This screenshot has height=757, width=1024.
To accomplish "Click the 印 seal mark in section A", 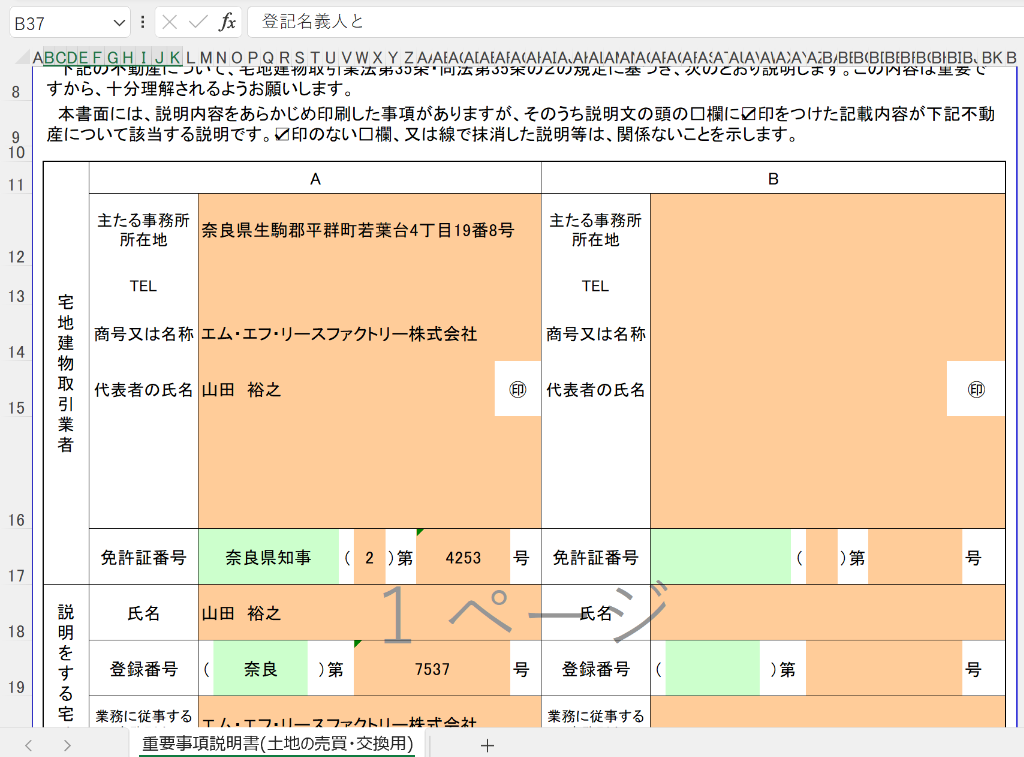I will [x=517, y=389].
